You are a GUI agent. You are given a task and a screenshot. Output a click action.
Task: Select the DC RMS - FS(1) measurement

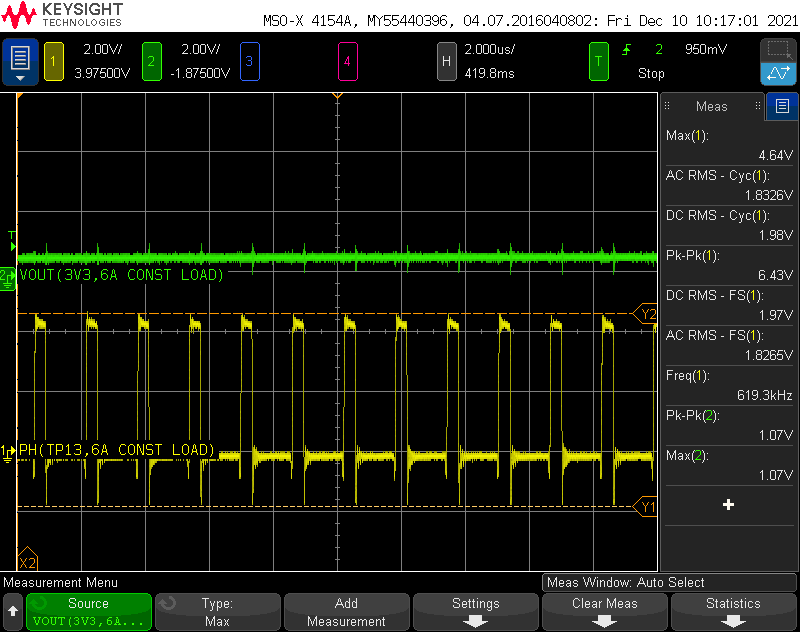[729, 306]
